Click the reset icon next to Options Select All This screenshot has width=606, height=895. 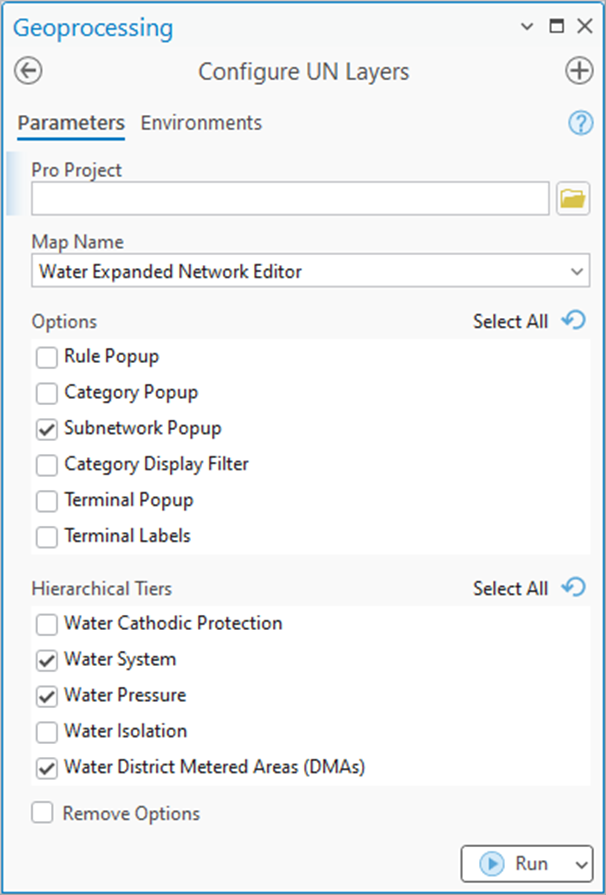[x=573, y=320]
